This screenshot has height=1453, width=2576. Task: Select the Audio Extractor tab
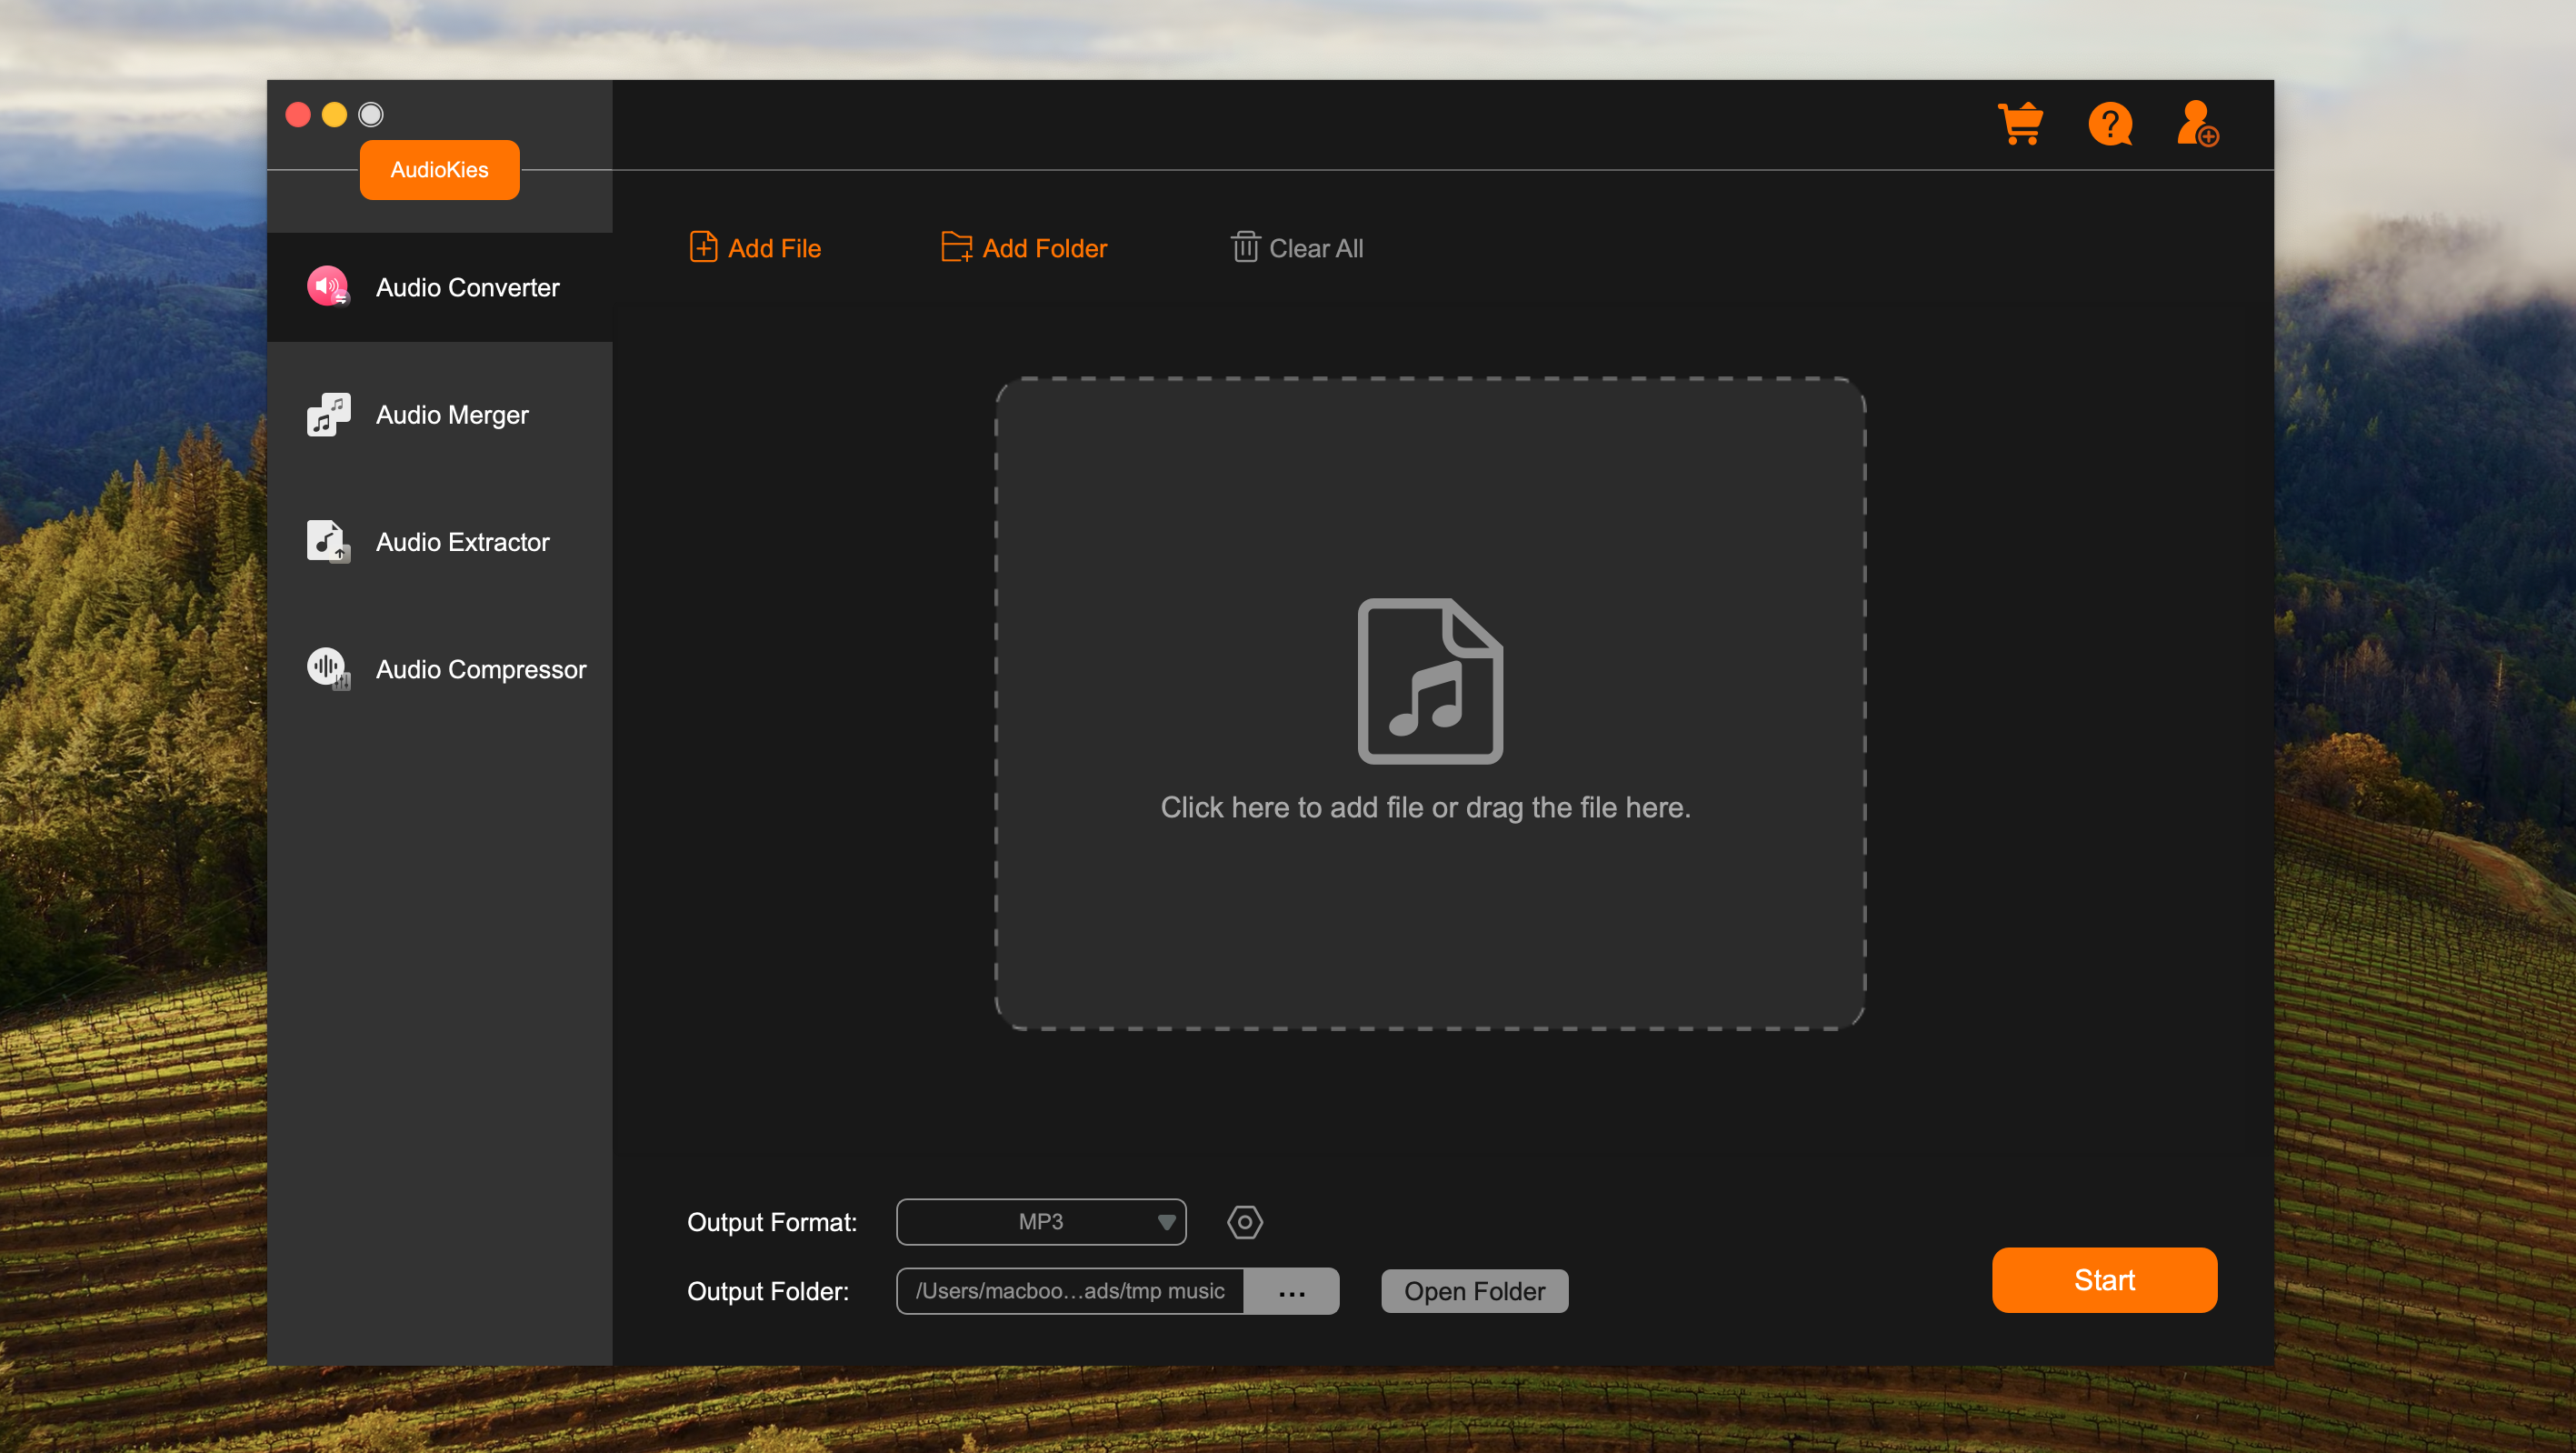462,541
